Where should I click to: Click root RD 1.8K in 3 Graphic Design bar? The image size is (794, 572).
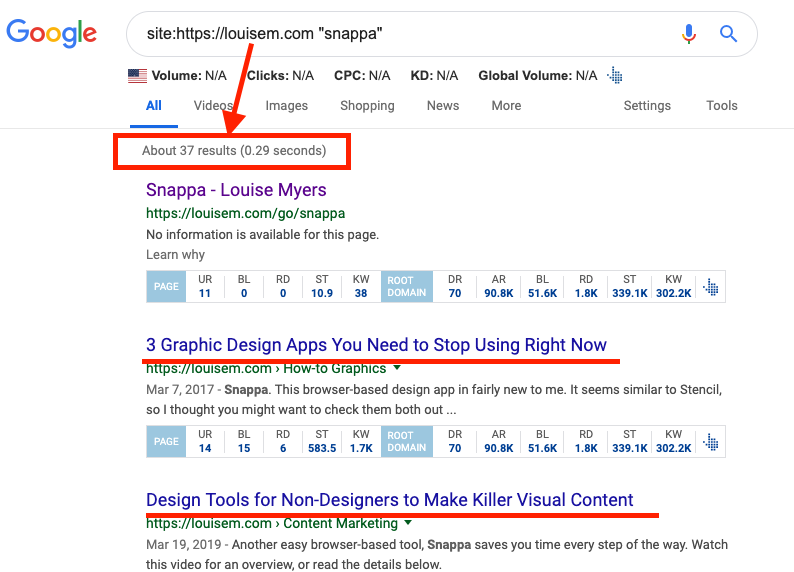click(x=586, y=448)
